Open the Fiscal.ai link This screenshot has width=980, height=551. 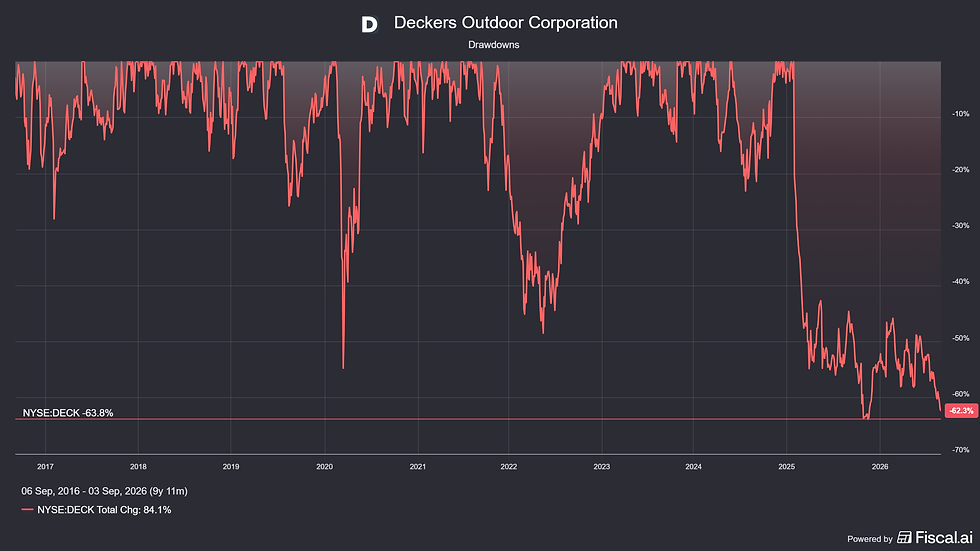[935, 537]
